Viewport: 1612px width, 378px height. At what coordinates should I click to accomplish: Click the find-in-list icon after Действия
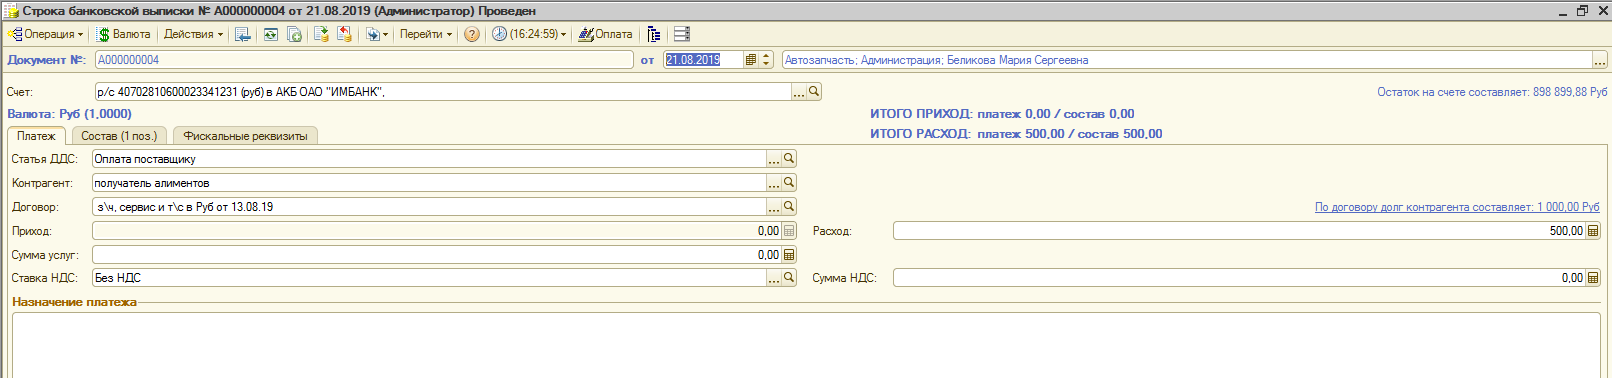[243, 34]
